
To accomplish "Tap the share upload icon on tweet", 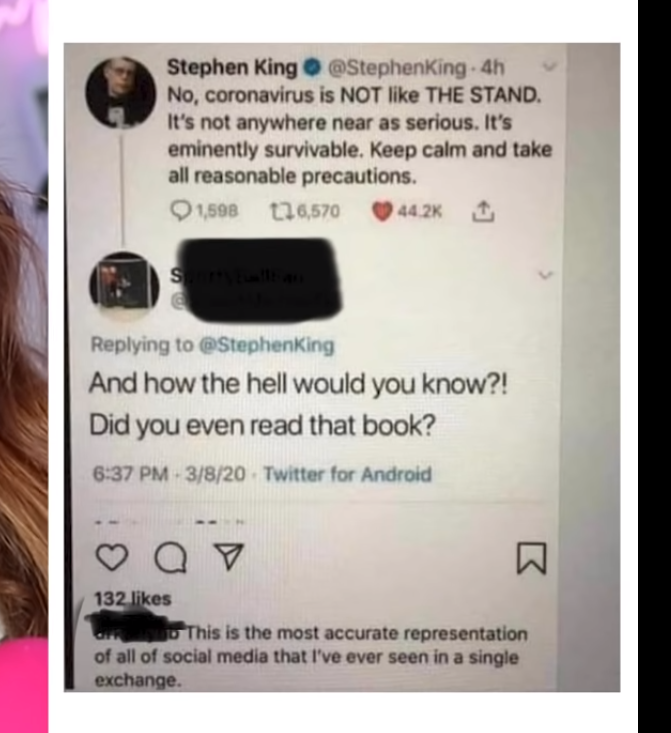I will pyautogui.click(x=483, y=211).
